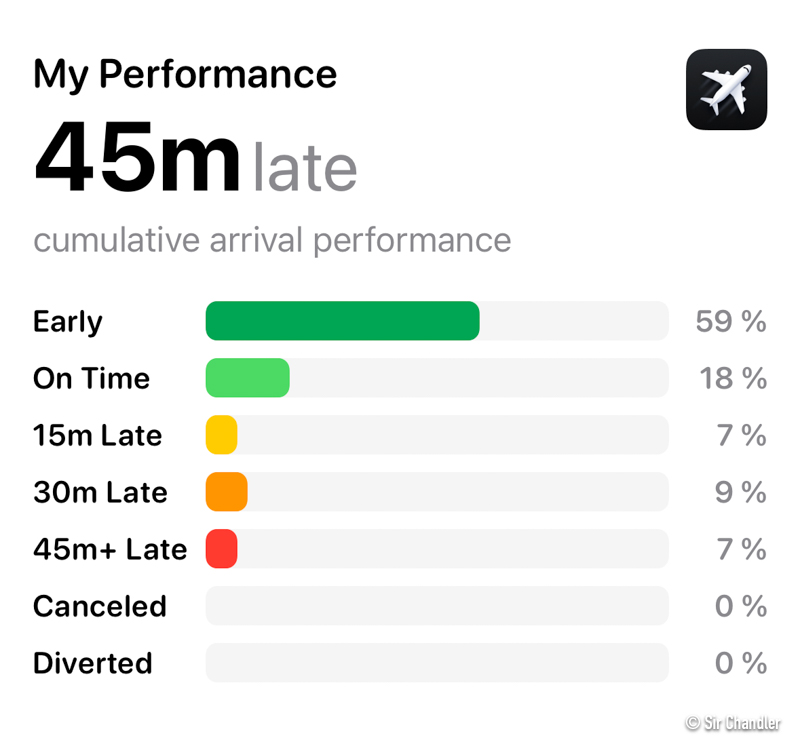Click the 59 % Early percentage
This screenshot has width=800, height=740.
click(x=731, y=322)
